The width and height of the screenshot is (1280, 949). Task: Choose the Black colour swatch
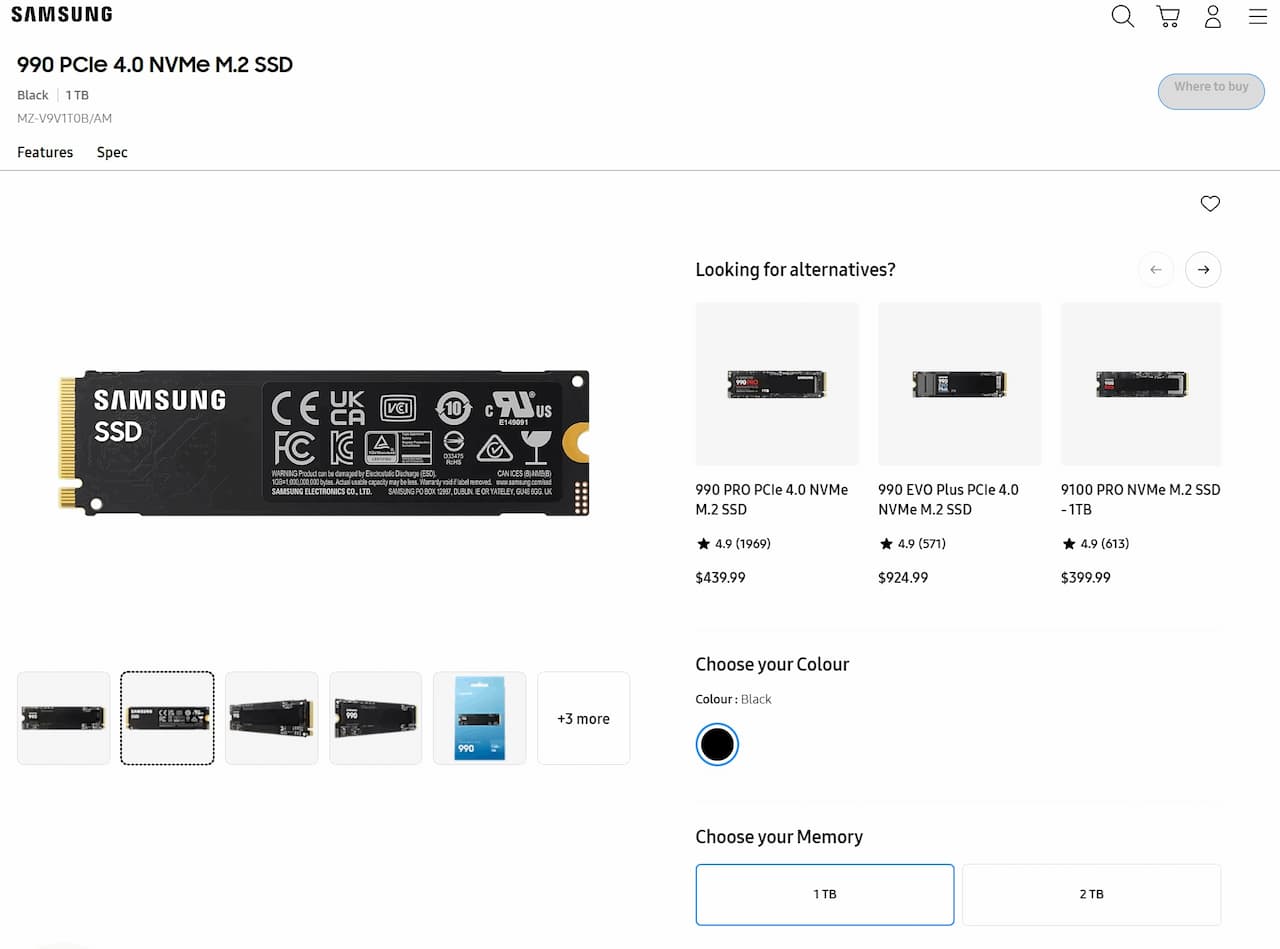[x=717, y=744]
